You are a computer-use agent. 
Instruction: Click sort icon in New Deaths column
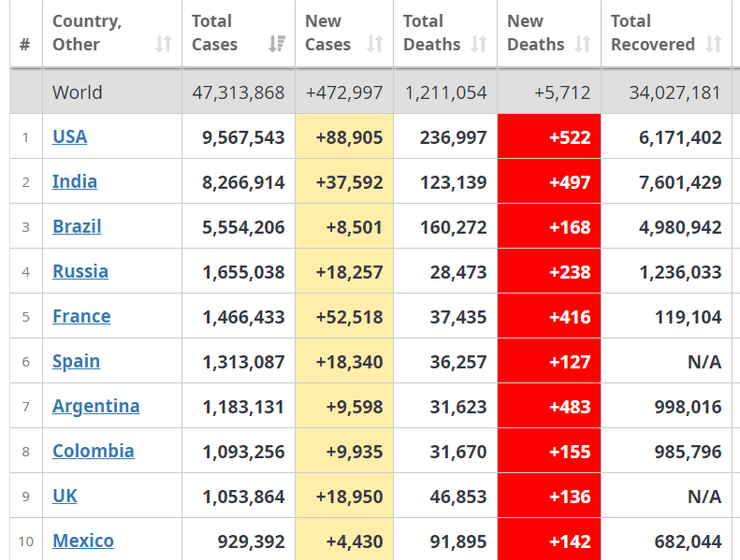(x=583, y=44)
